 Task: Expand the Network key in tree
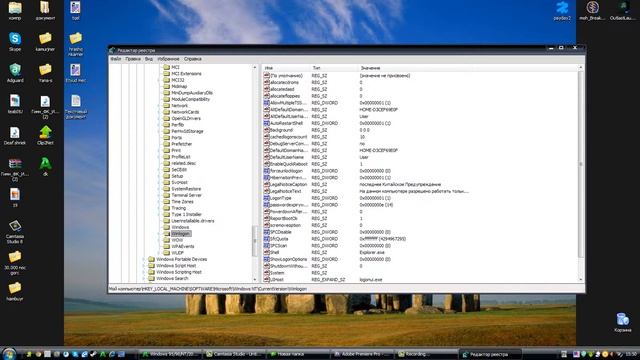pyautogui.click(x=159, y=106)
